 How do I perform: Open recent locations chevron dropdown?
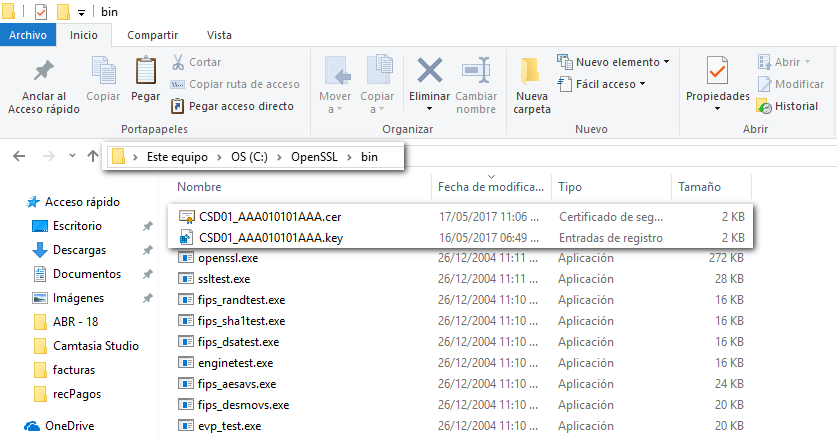pos(72,156)
